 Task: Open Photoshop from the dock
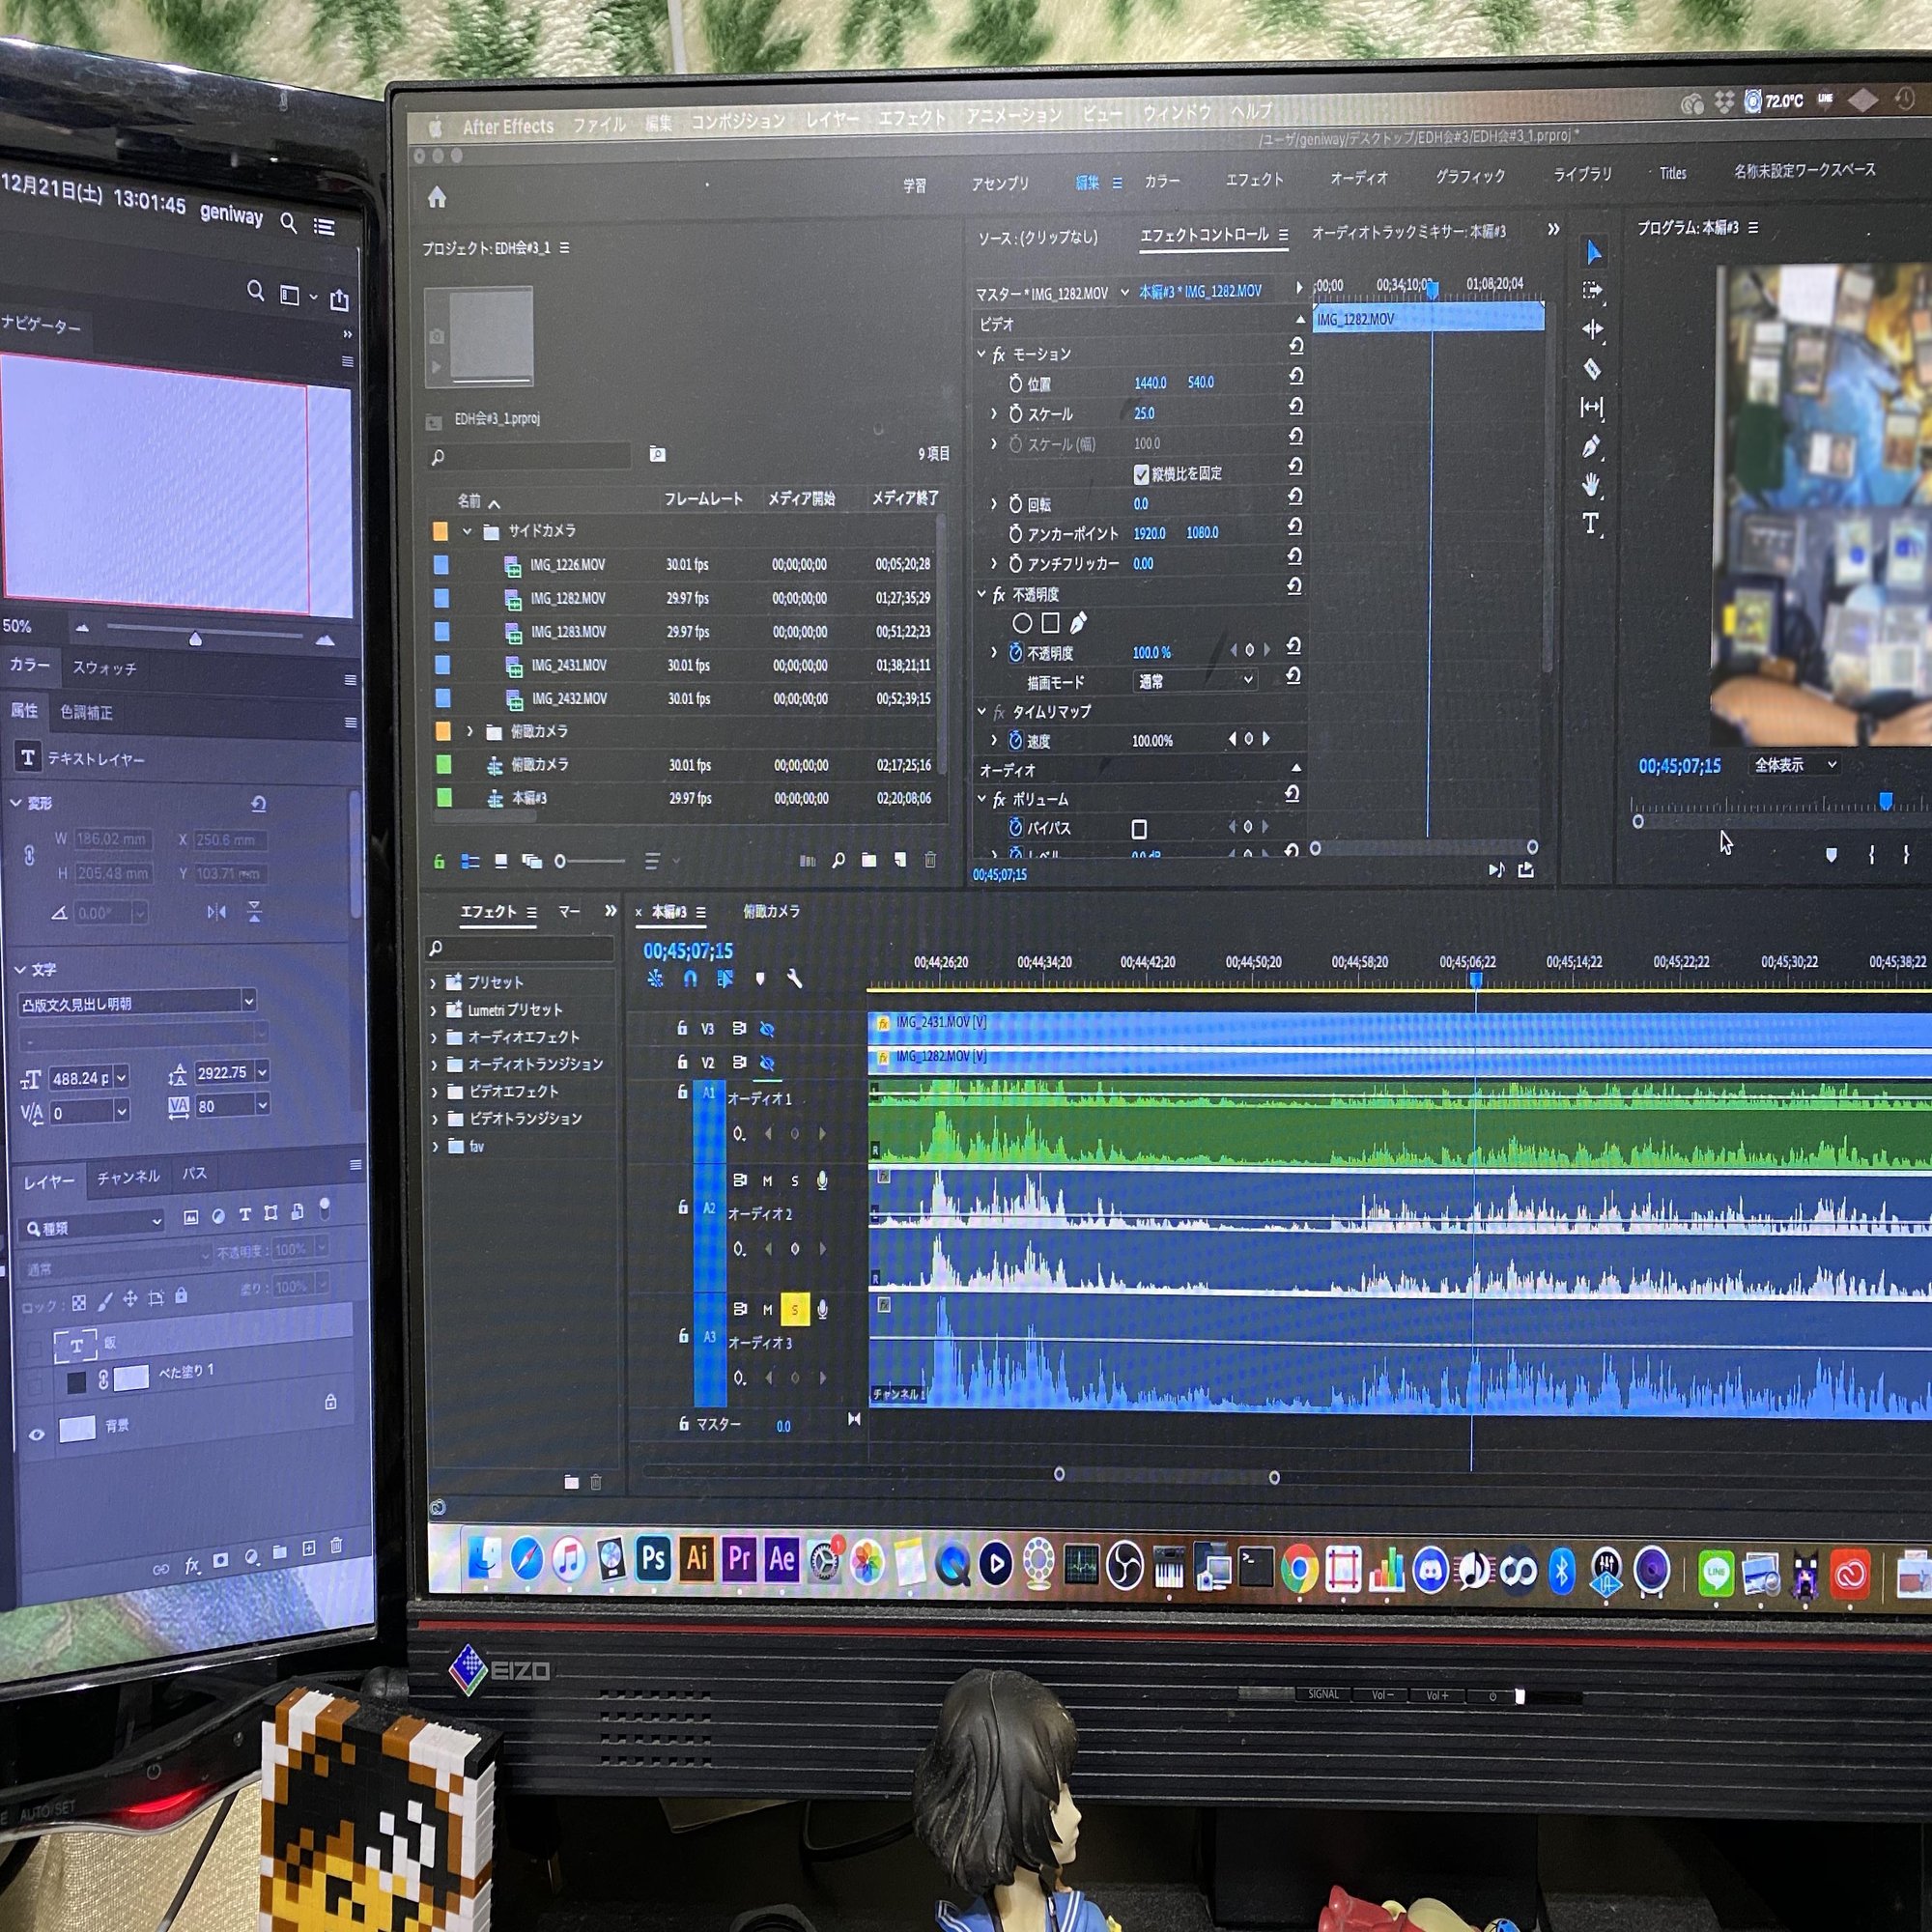coord(653,1559)
